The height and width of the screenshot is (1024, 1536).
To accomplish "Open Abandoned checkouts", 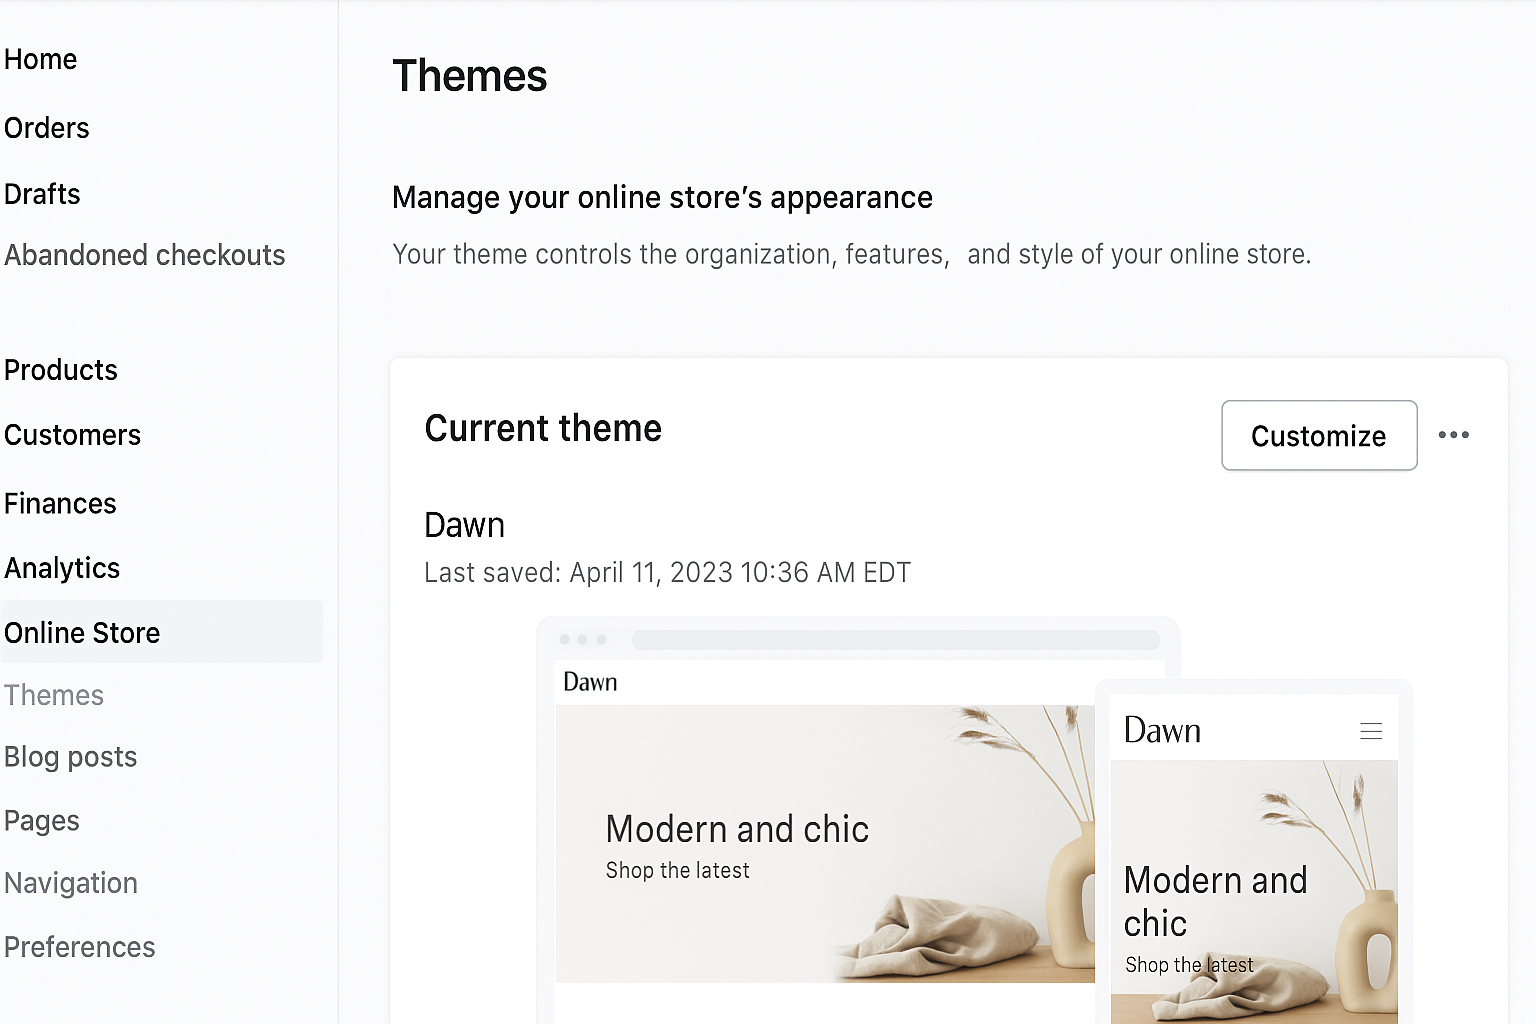I will tap(145, 255).
